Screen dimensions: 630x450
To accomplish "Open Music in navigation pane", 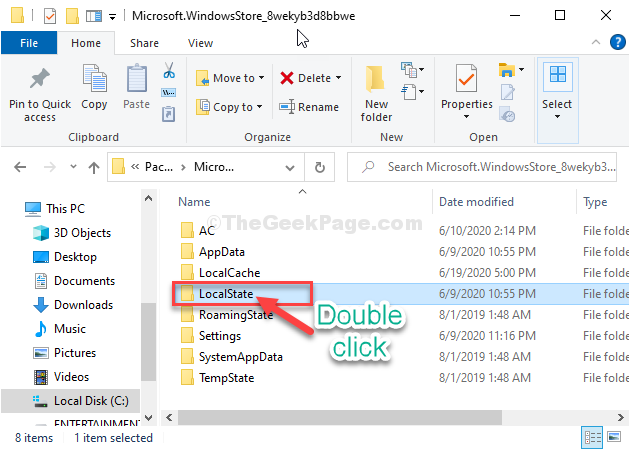I will tap(59, 329).
